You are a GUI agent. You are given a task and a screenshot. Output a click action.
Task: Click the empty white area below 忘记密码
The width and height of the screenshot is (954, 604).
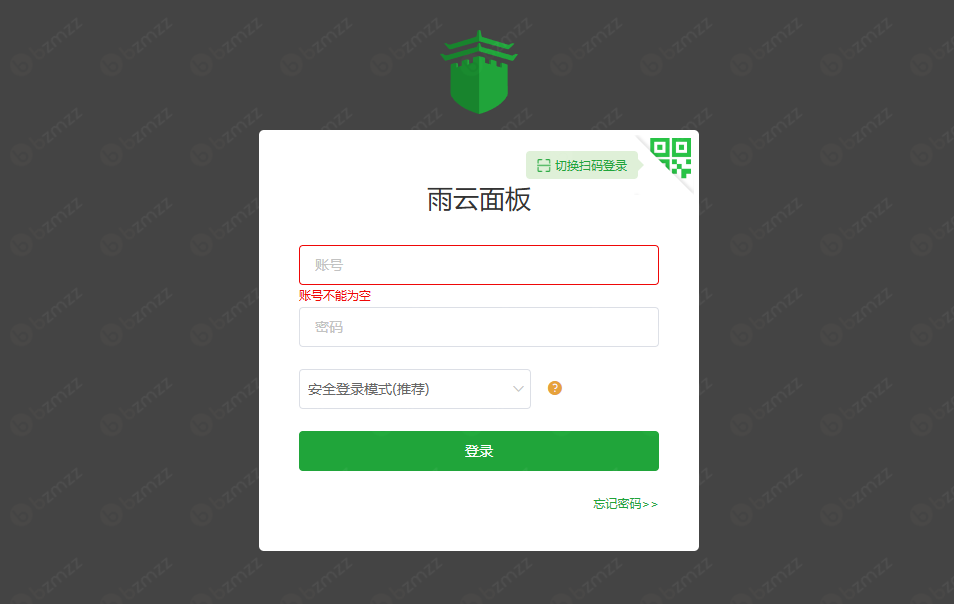[x=479, y=530]
